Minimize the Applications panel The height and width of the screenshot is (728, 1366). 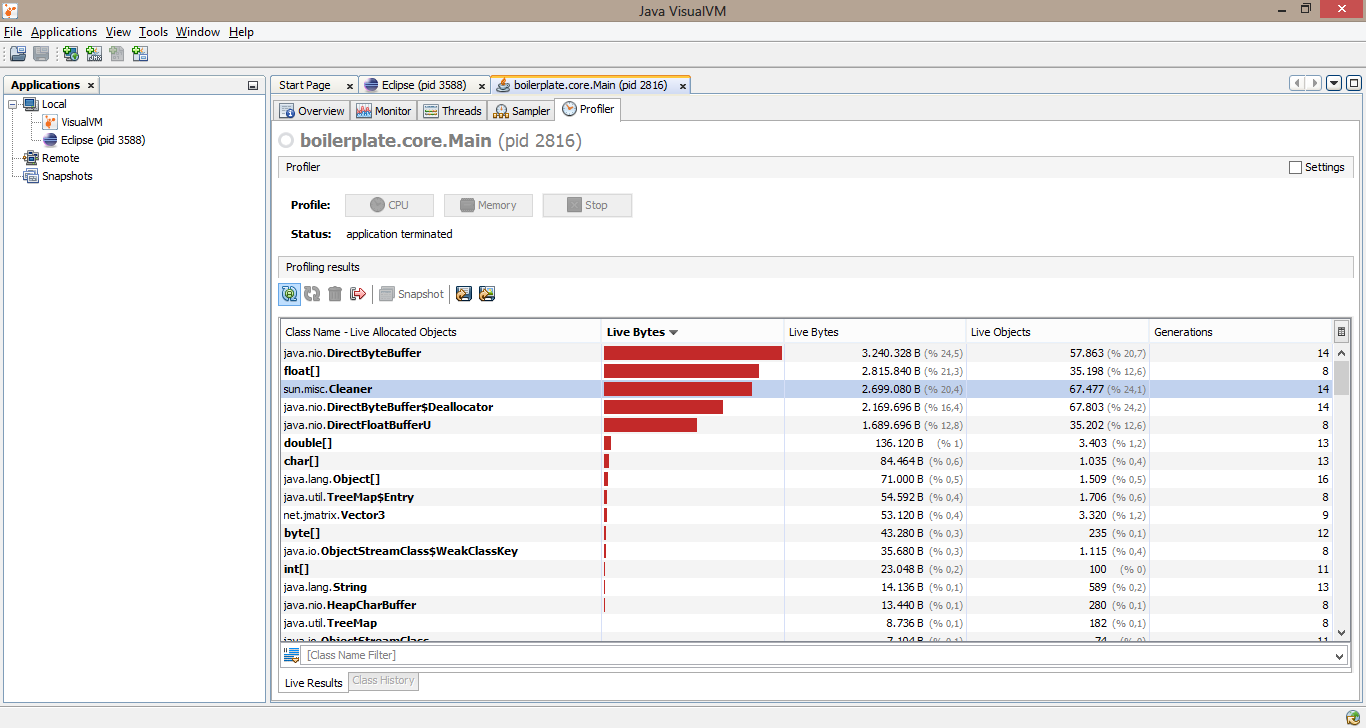tap(253, 86)
